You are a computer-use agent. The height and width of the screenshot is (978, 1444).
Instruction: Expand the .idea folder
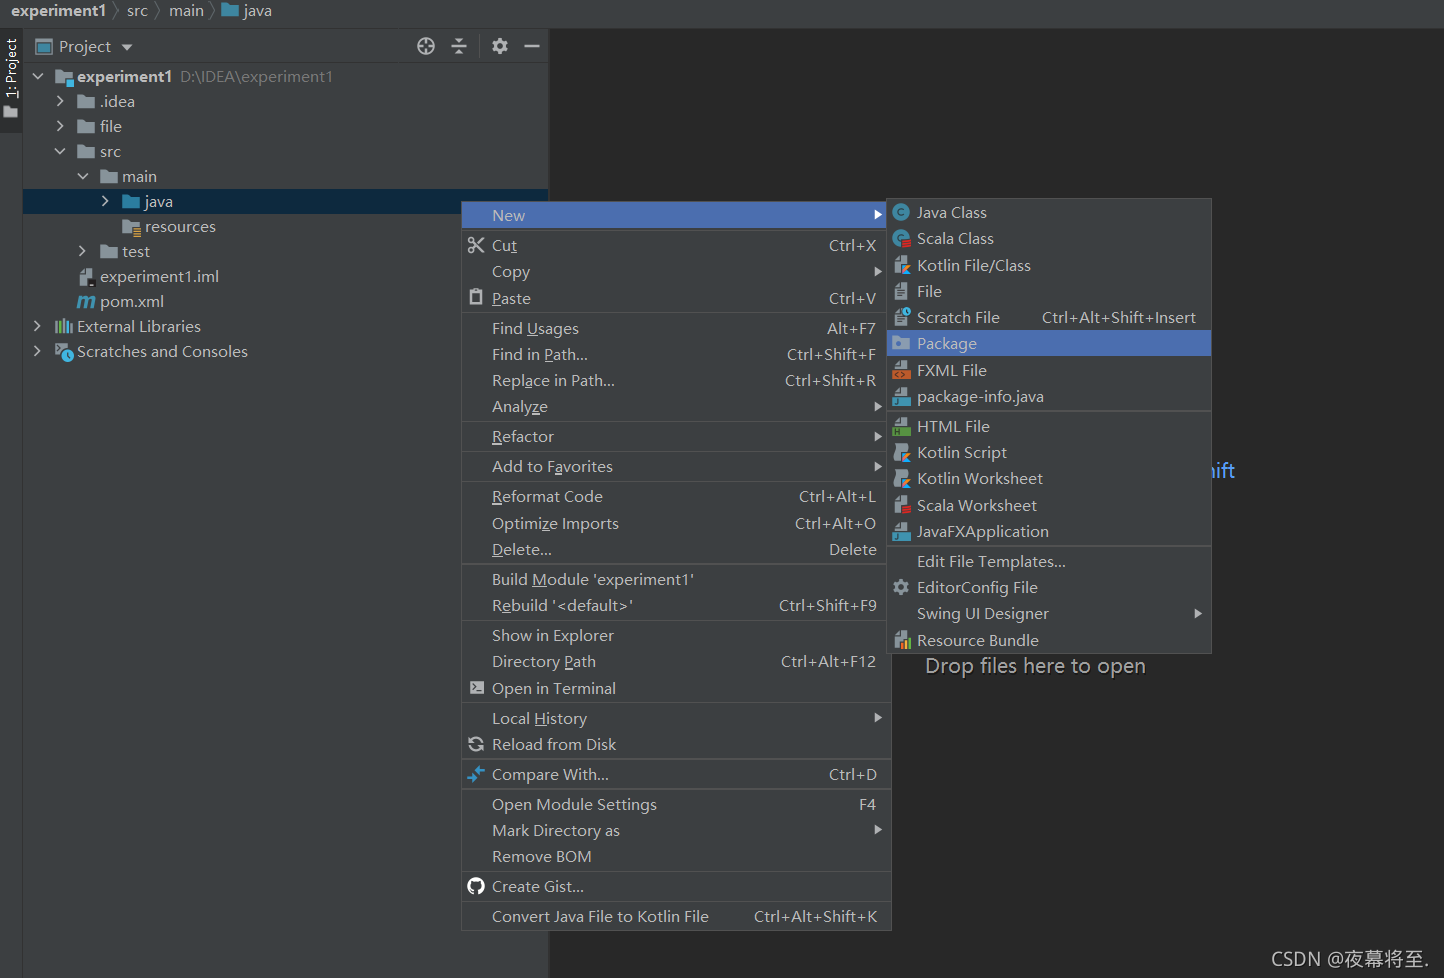point(60,101)
